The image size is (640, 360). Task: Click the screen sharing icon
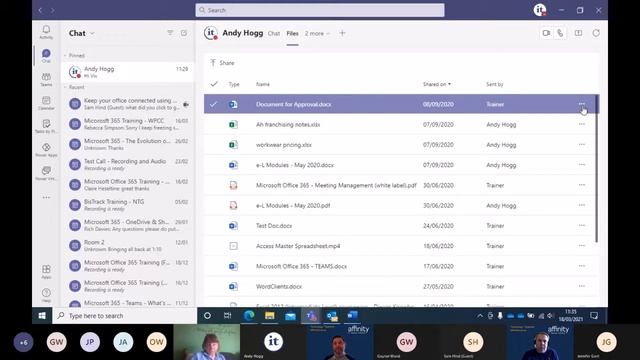[x=578, y=33]
